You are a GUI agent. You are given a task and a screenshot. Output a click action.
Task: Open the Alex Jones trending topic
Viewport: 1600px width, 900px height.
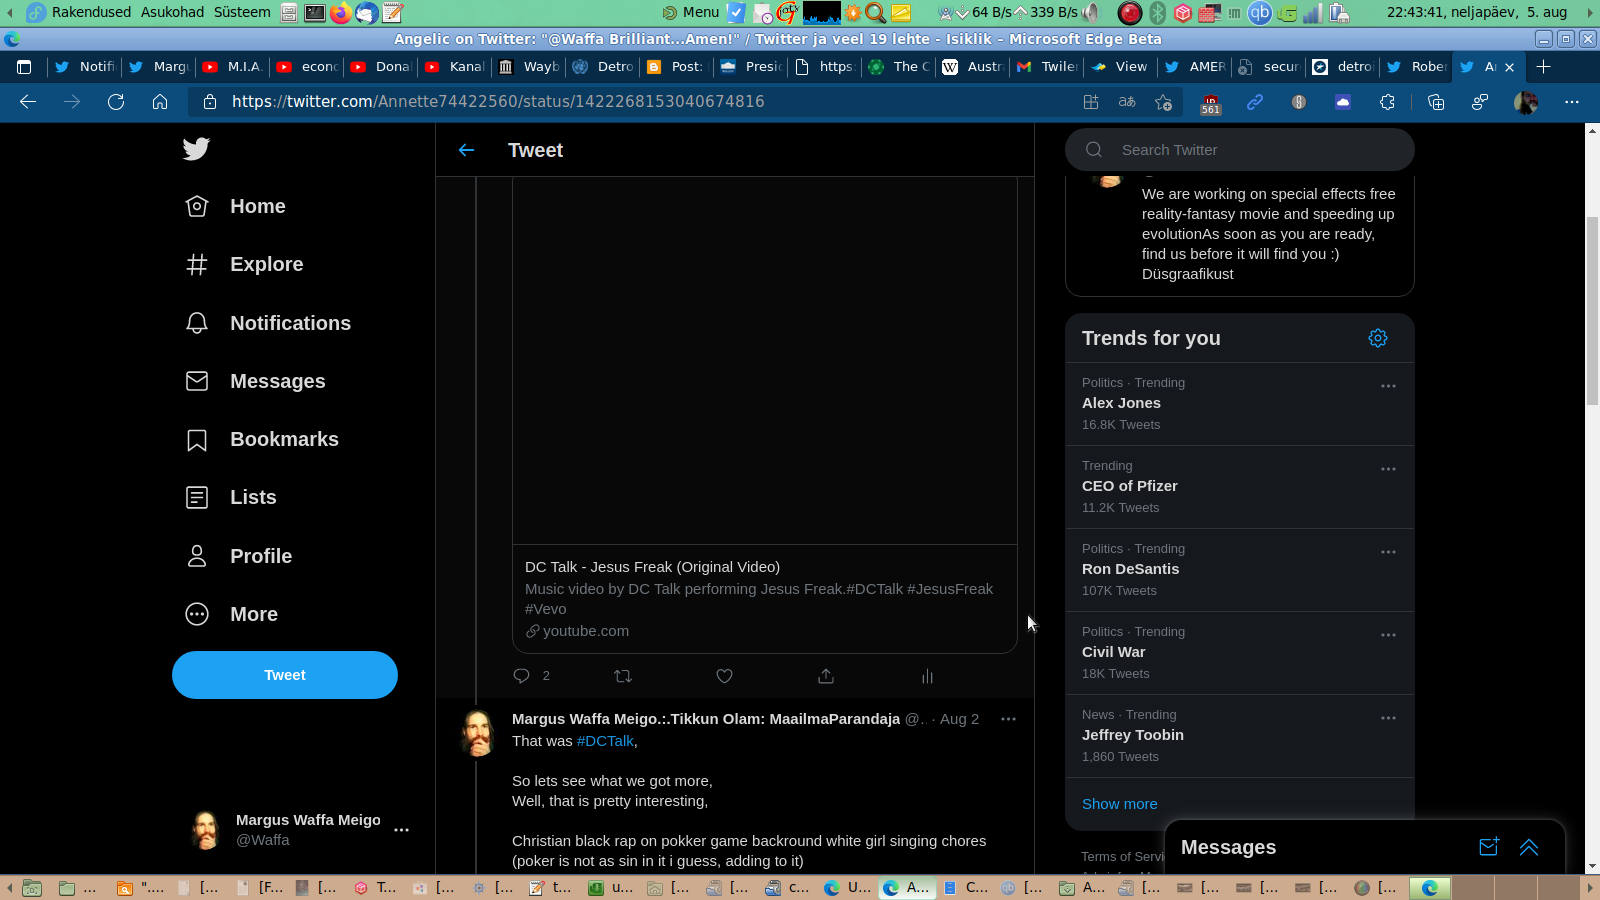(x=1240, y=404)
